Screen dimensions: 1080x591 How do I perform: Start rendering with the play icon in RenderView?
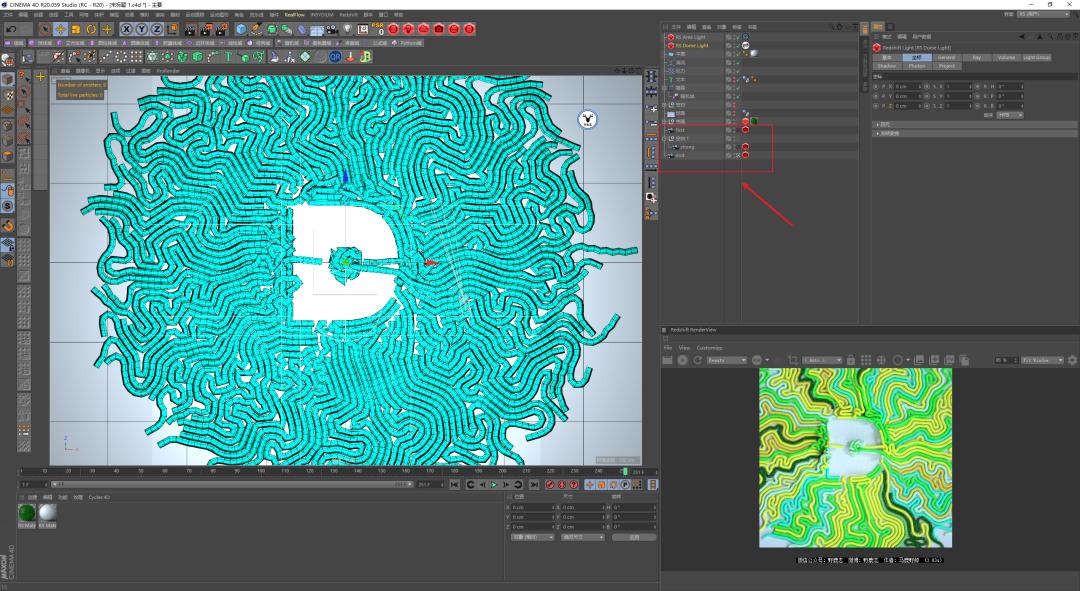683,358
